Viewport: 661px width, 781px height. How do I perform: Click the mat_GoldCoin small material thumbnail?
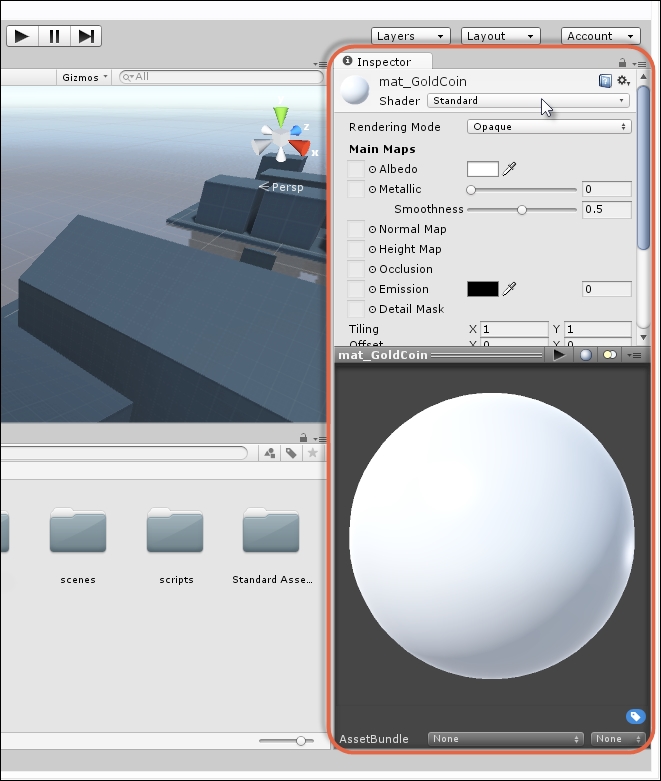pos(355,90)
